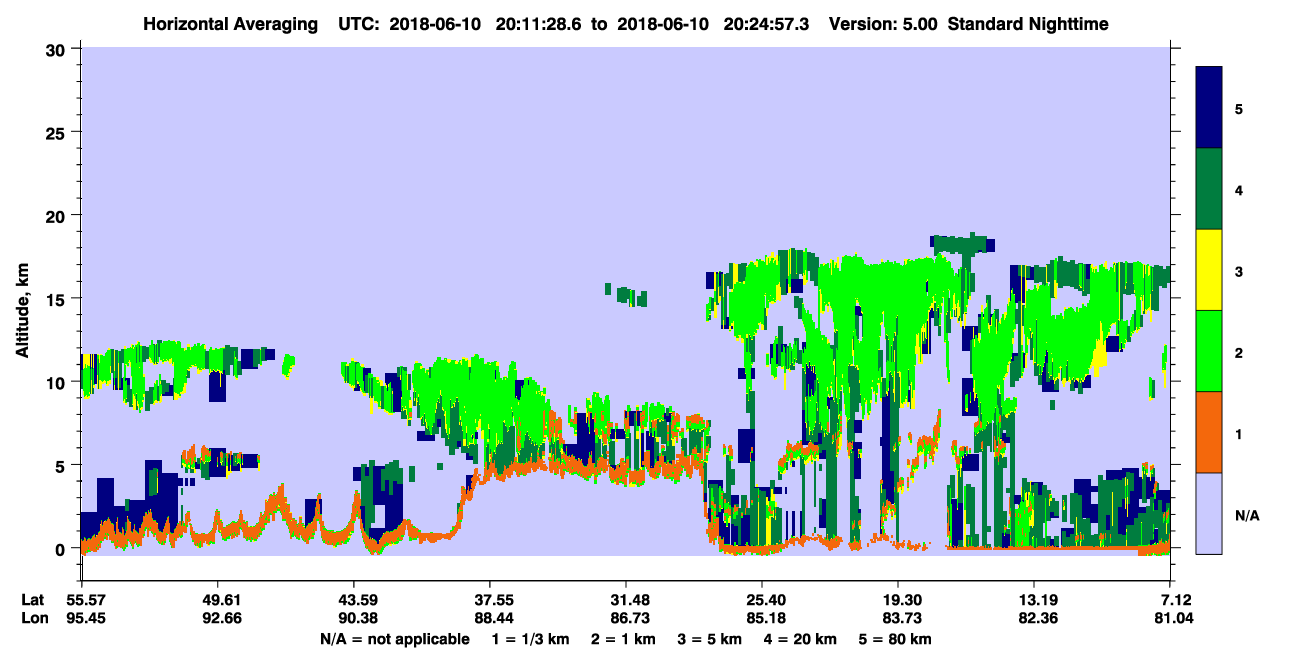1300x667 pixels.
Task: Click the 'Lat' row label
Action: point(31,600)
